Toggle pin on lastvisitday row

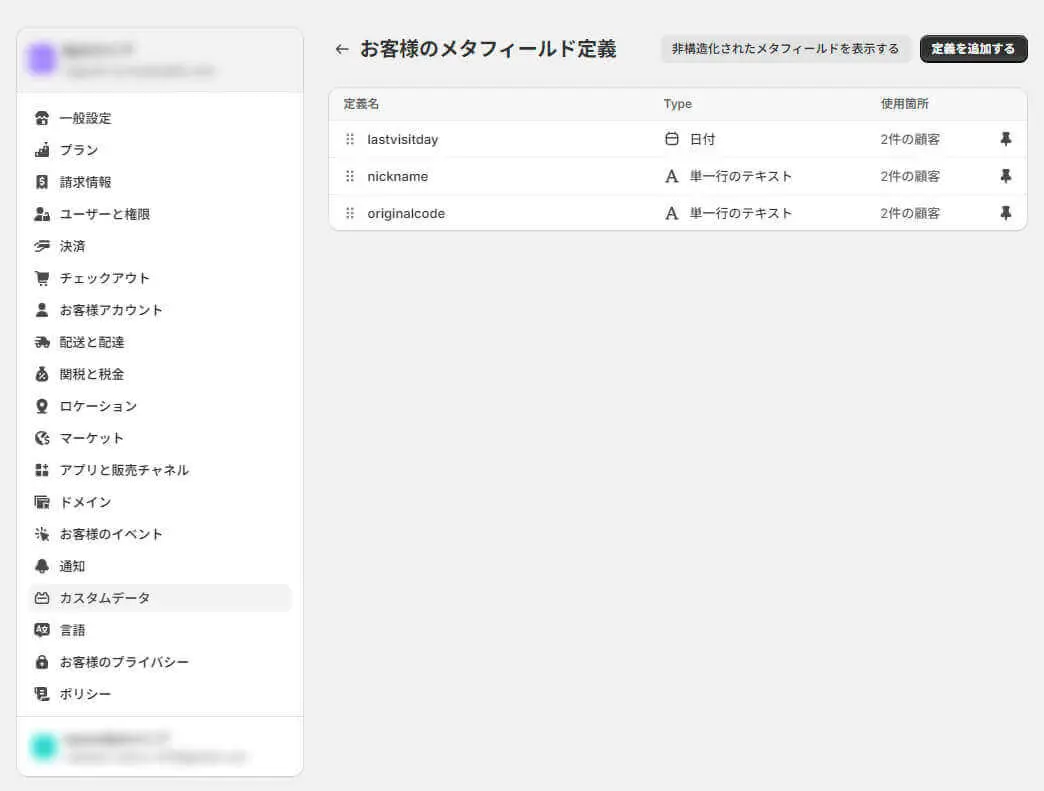tap(1005, 139)
